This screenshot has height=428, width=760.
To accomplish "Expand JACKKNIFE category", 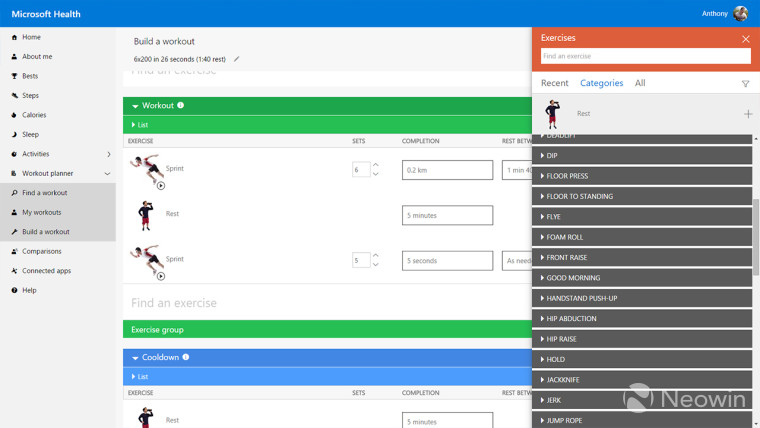I will (642, 380).
